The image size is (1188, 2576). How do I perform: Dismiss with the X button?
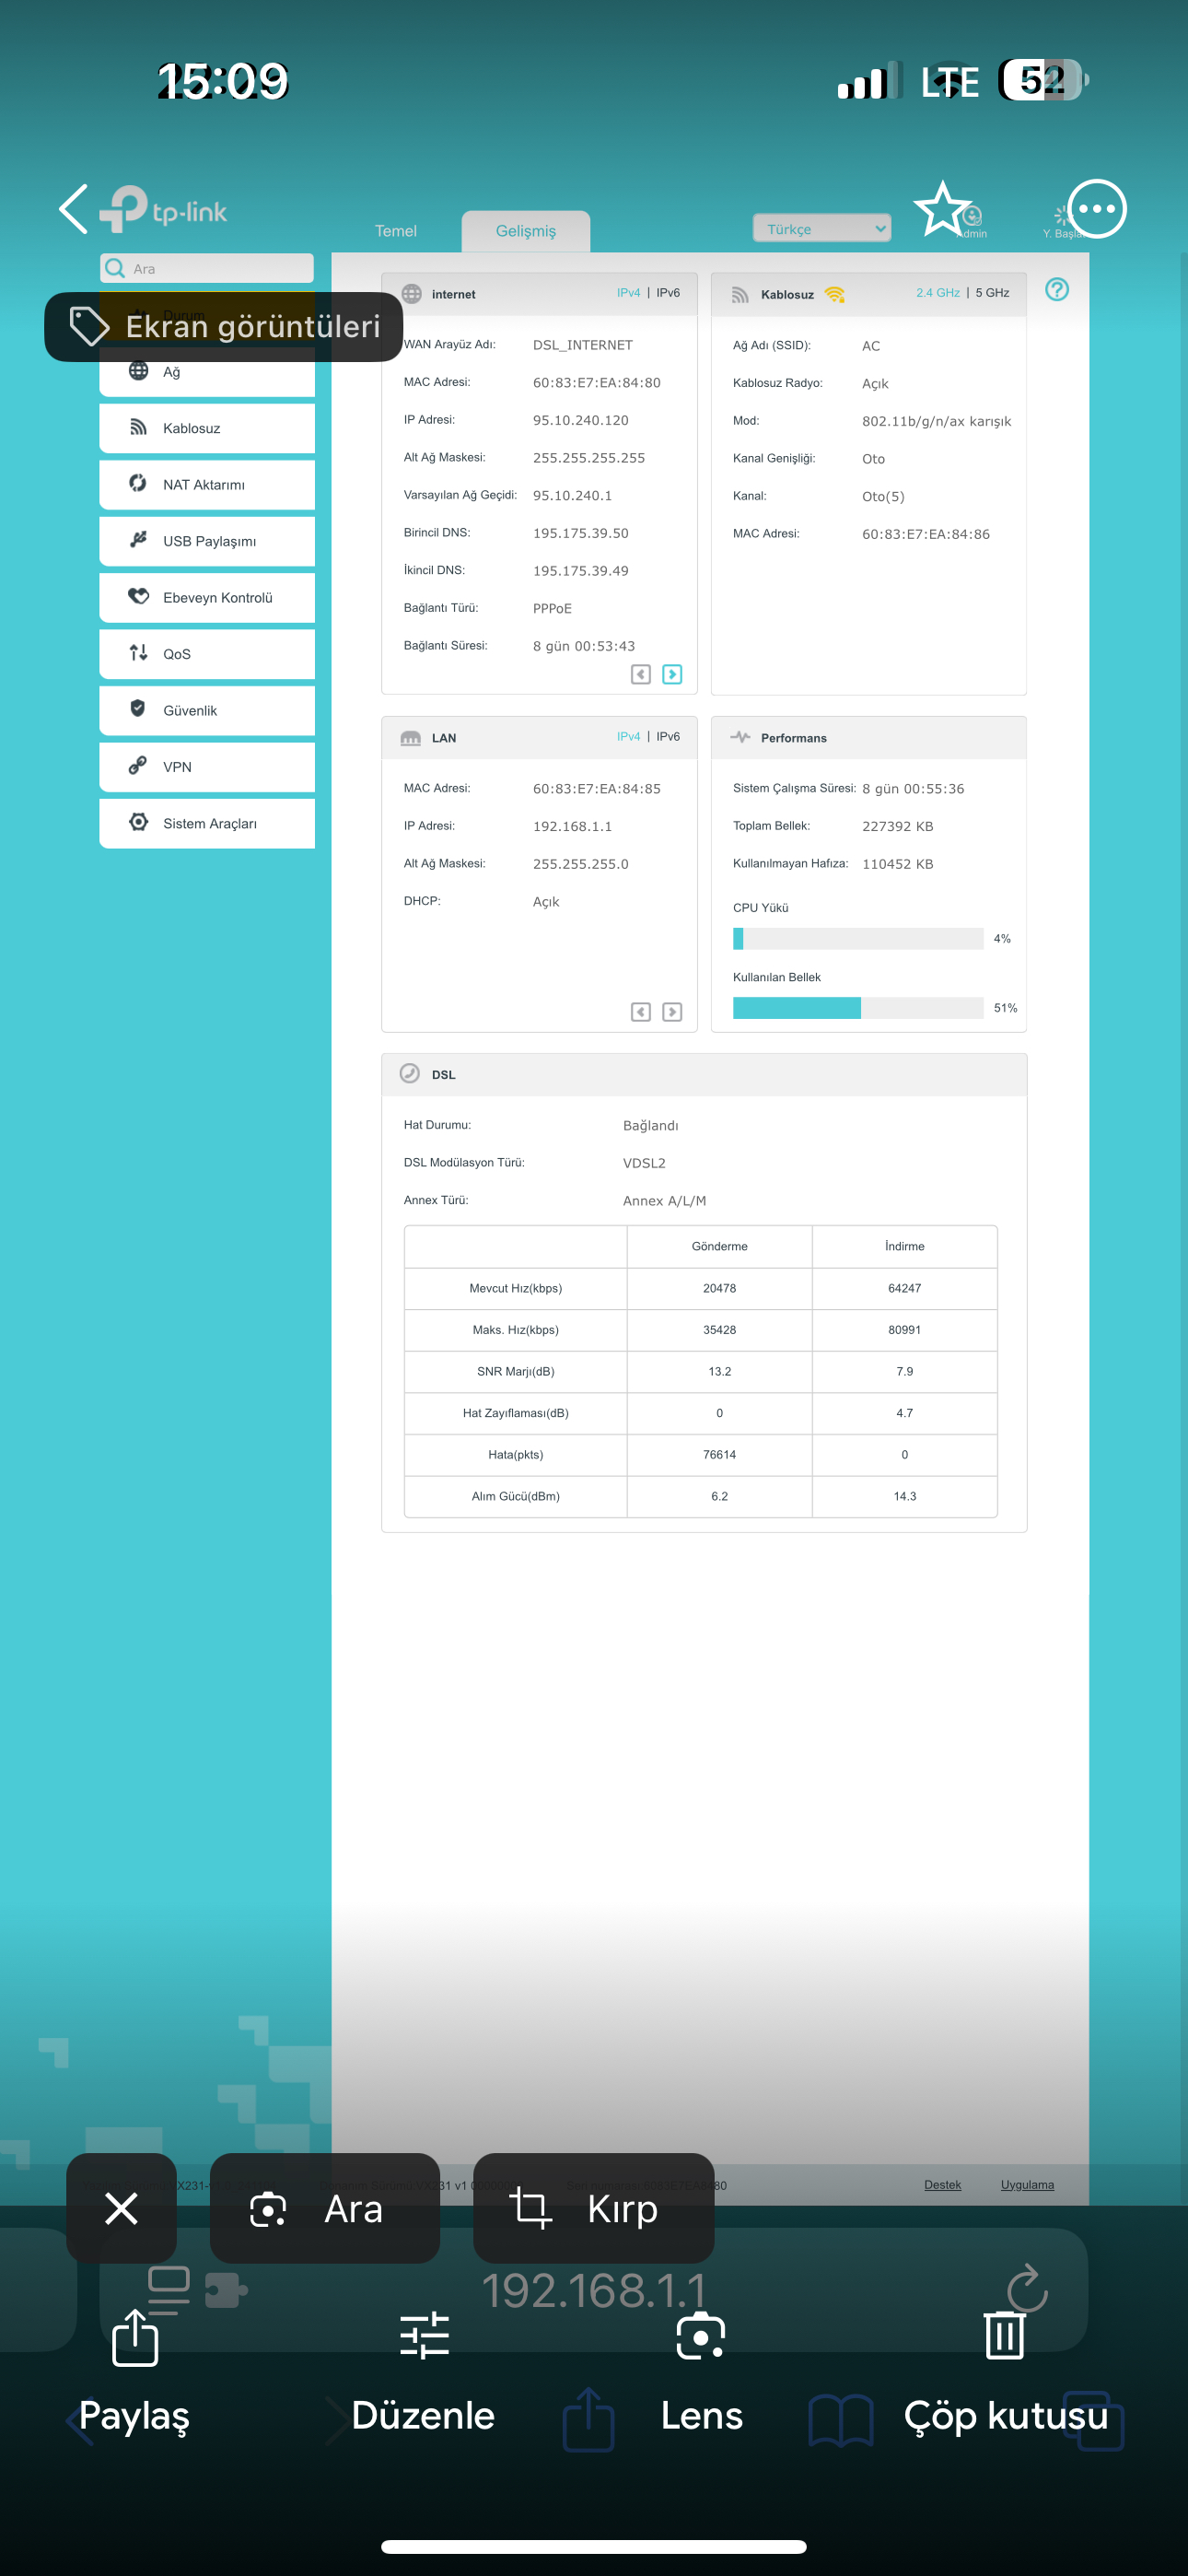coord(121,2208)
